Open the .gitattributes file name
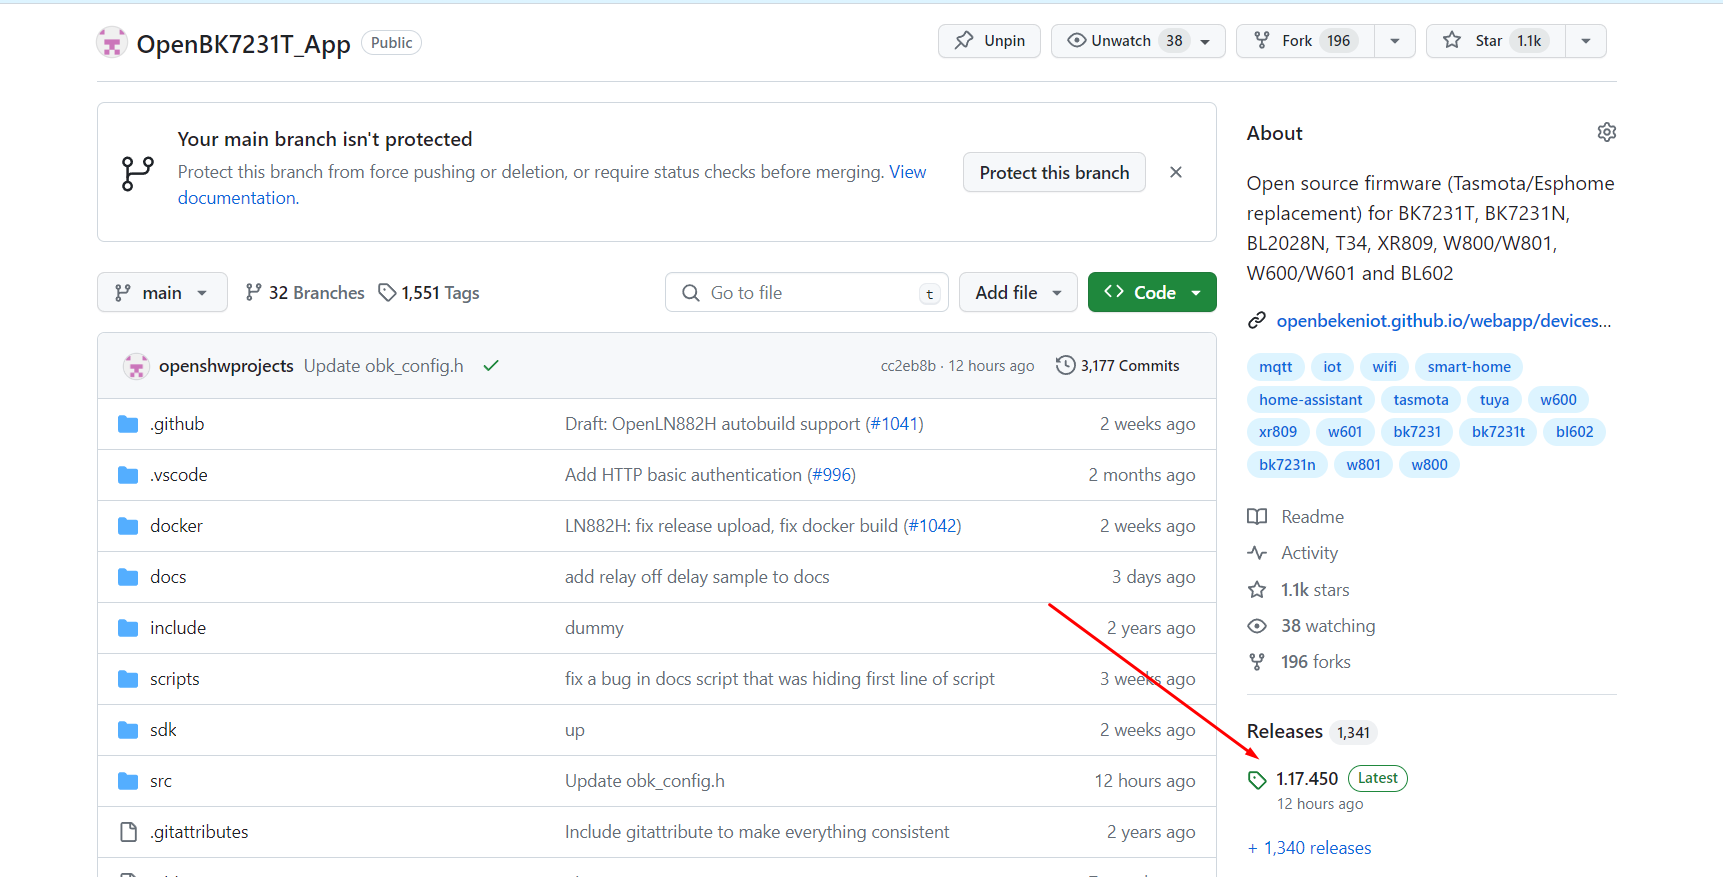 coord(199,832)
